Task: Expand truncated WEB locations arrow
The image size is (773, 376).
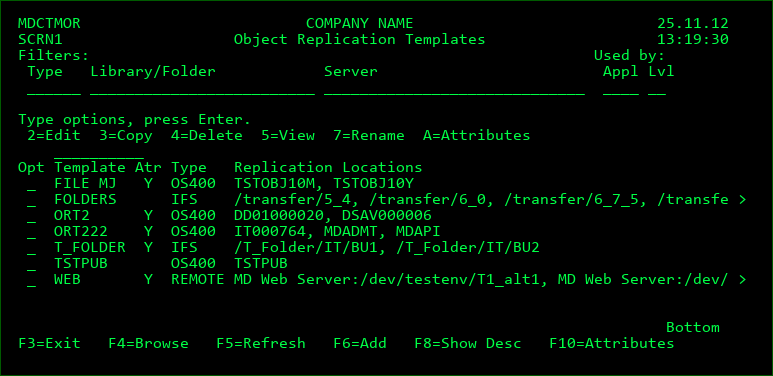Action: click(742, 280)
